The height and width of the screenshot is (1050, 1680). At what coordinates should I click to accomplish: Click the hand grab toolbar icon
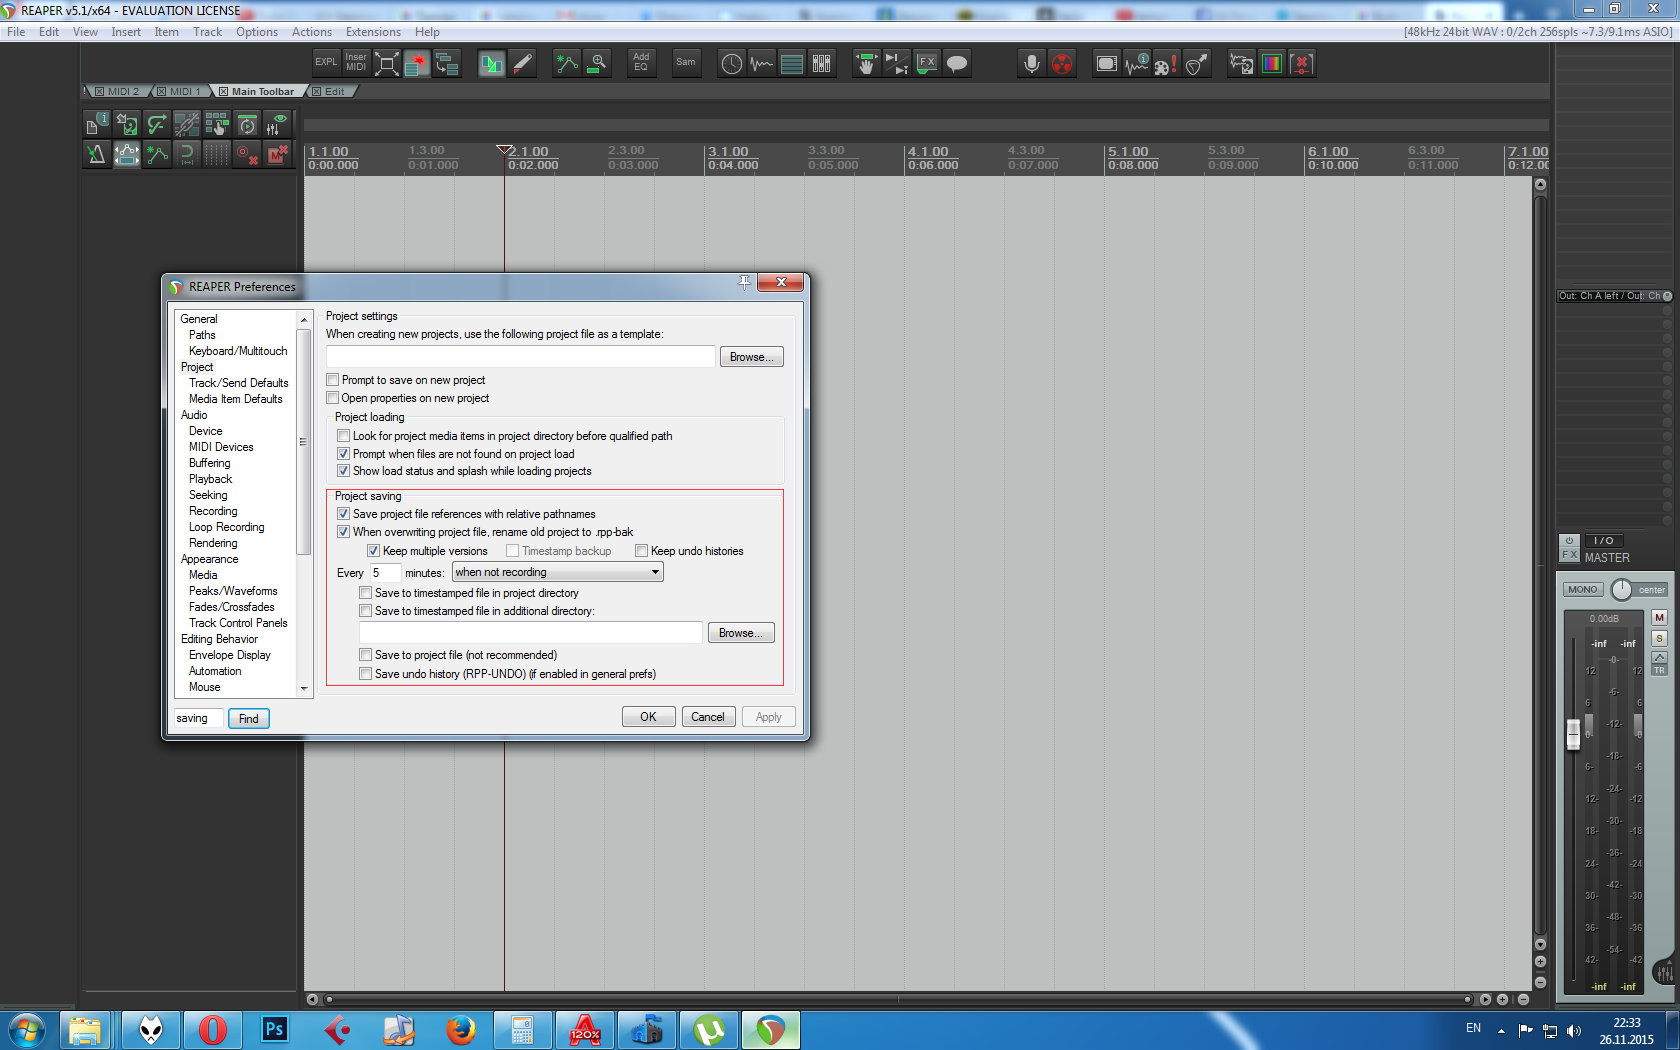click(867, 63)
